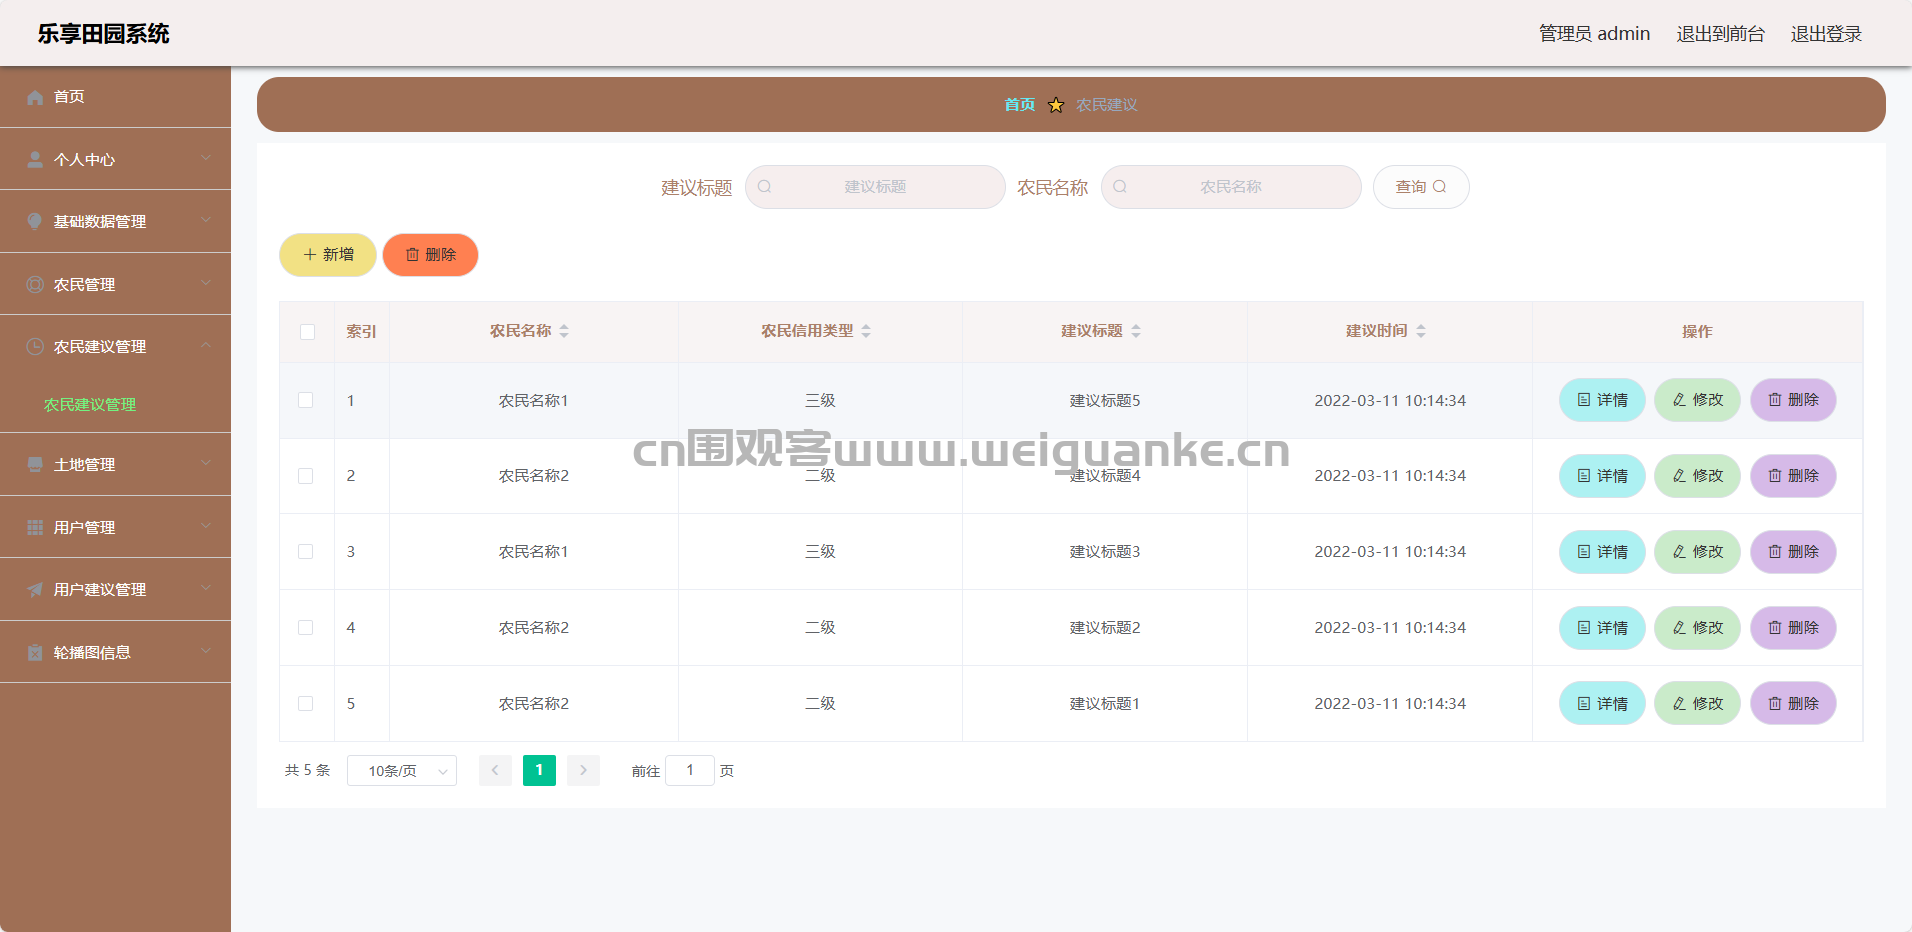Screen dimensions: 1912x932
Task: Sort the table by 农民名称 column
Action: click(x=564, y=331)
